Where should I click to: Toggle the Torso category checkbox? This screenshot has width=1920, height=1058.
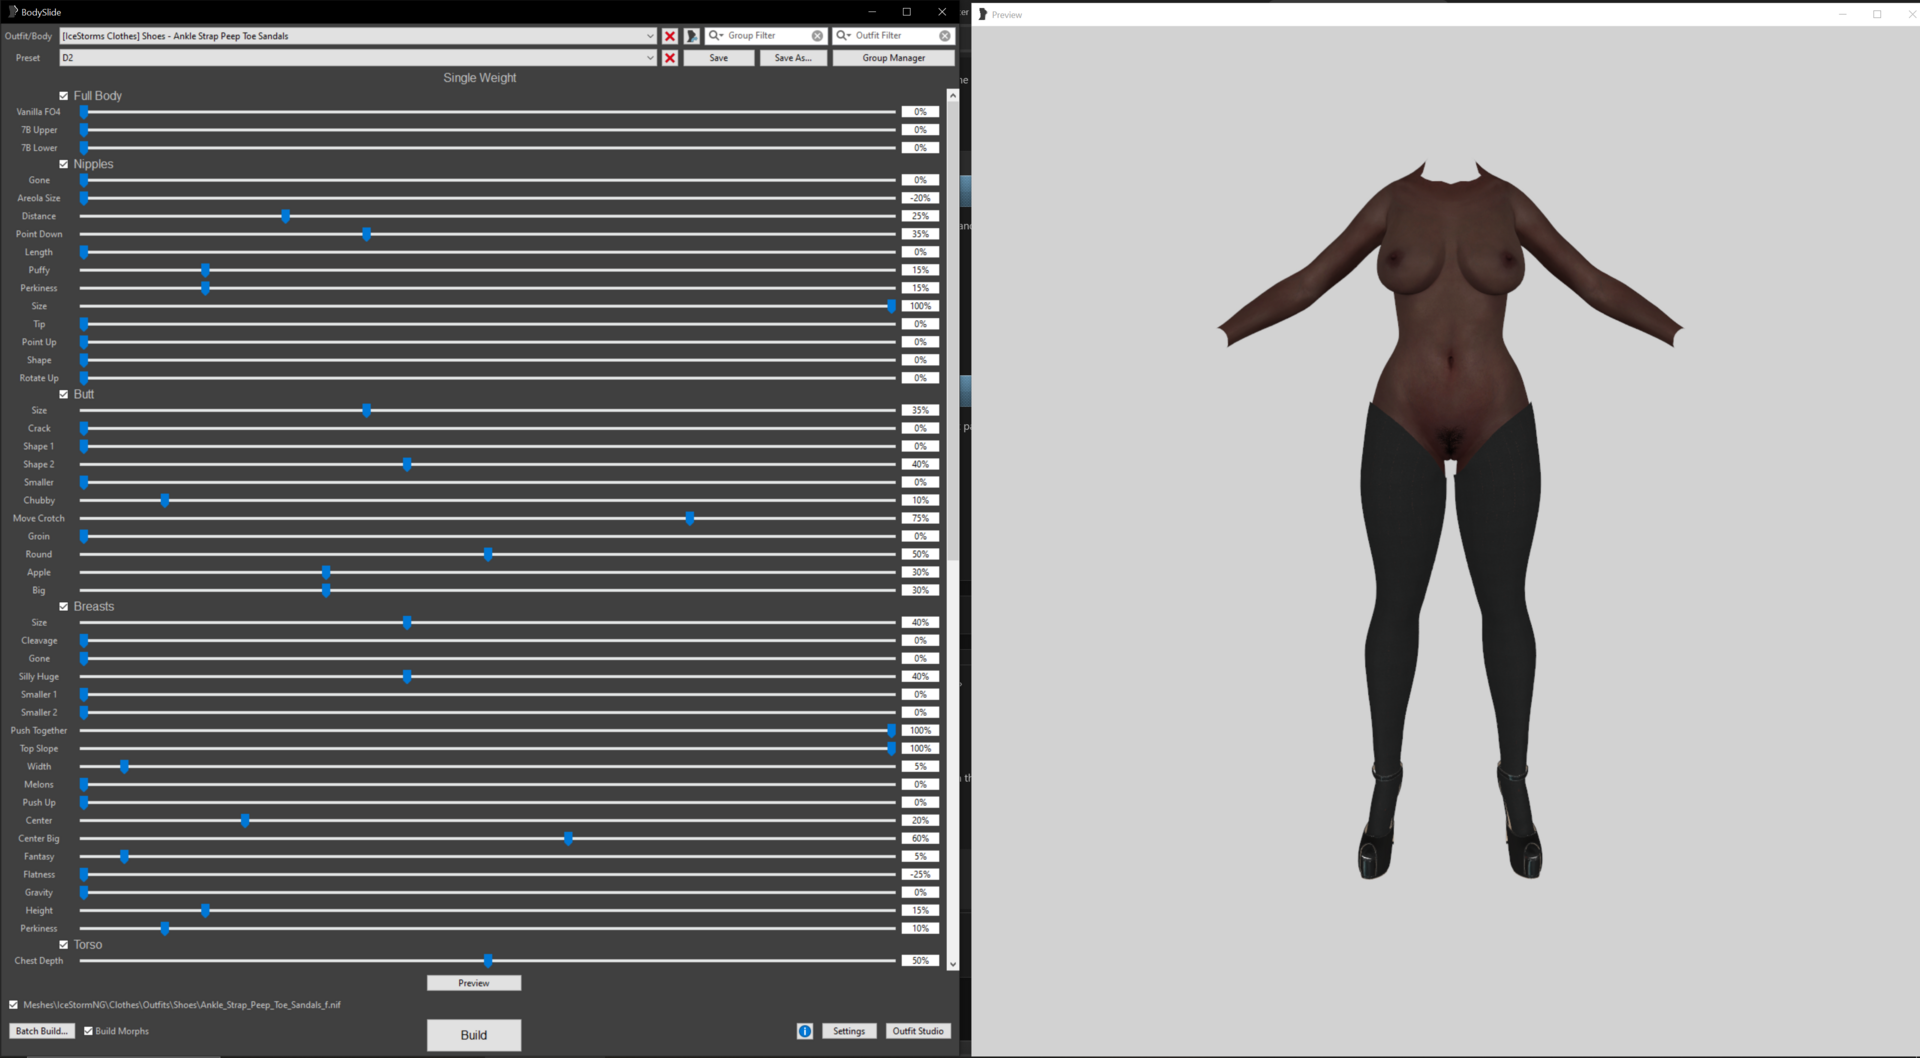click(x=64, y=944)
